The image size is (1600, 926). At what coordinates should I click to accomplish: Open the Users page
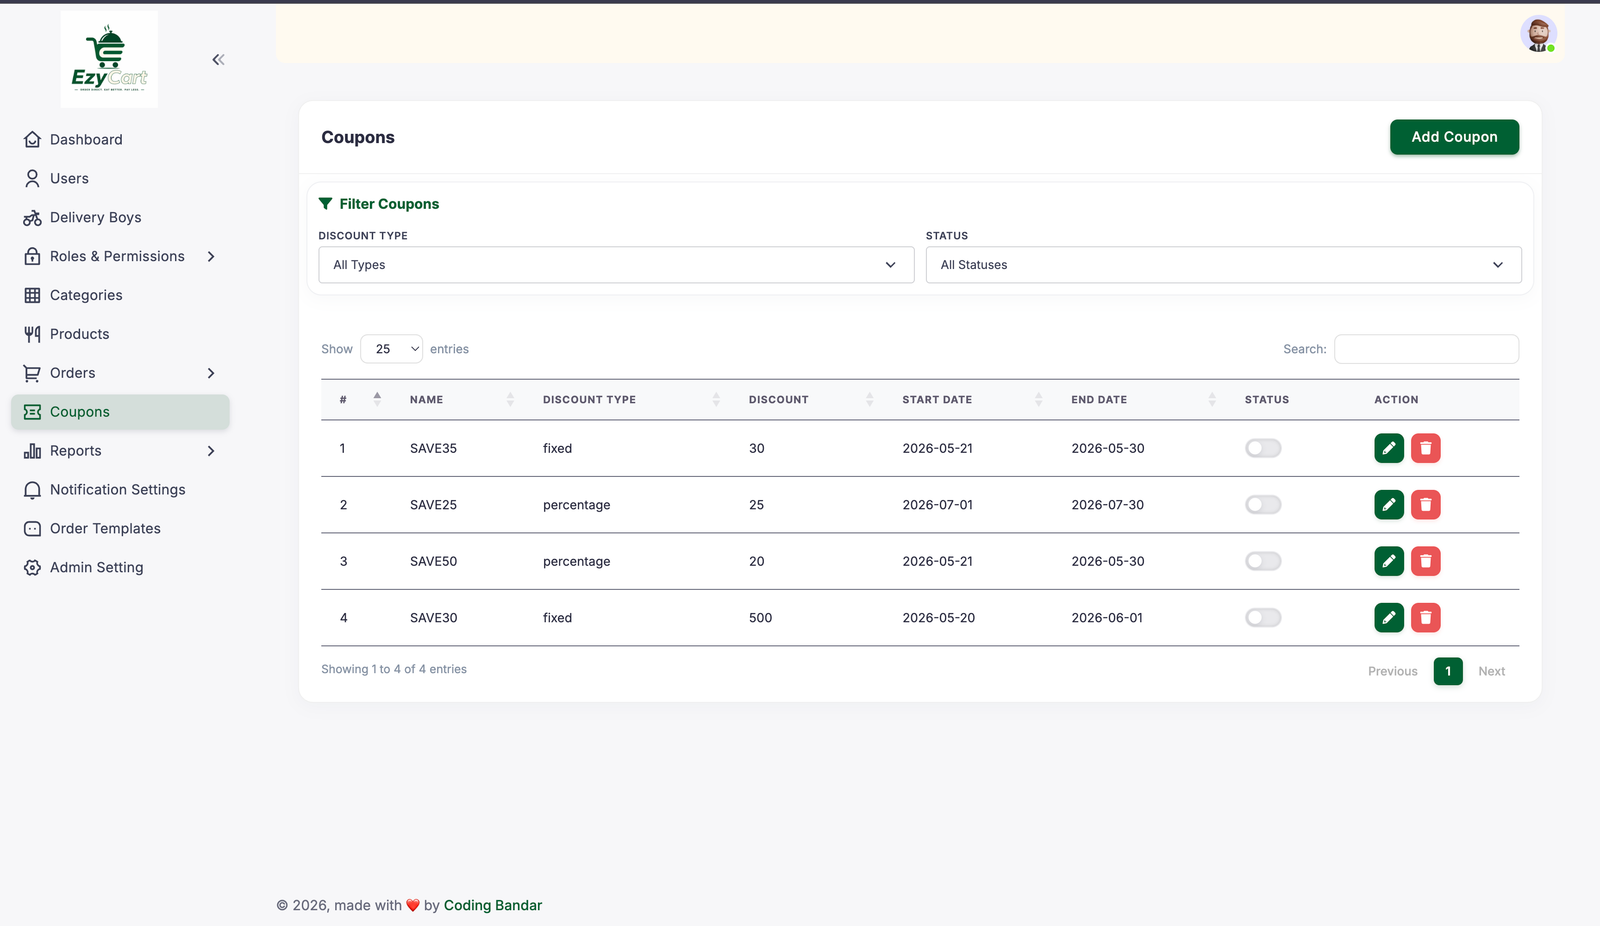pos(120,179)
